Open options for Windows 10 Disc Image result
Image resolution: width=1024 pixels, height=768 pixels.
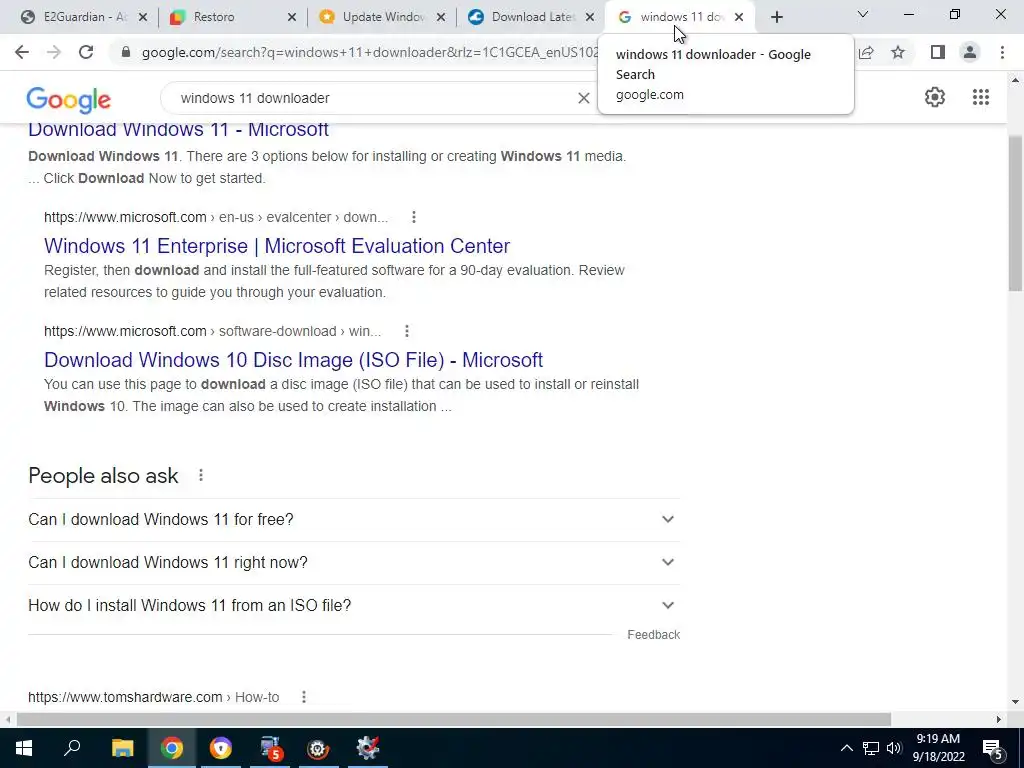[x=407, y=331]
